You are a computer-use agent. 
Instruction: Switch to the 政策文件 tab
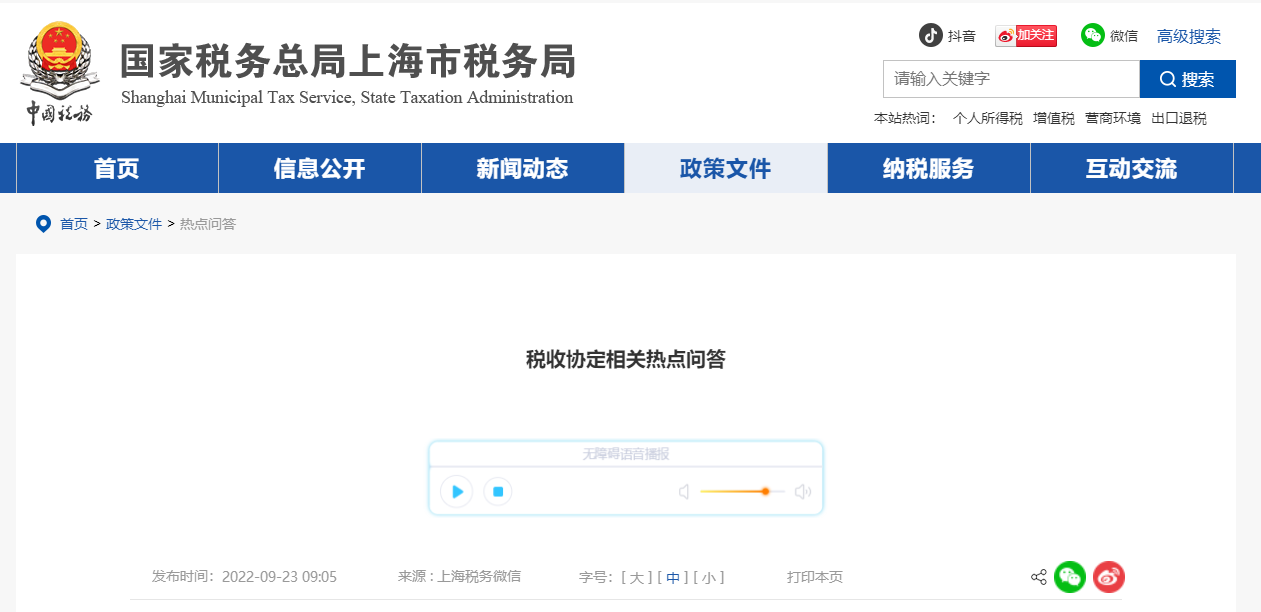(725, 168)
